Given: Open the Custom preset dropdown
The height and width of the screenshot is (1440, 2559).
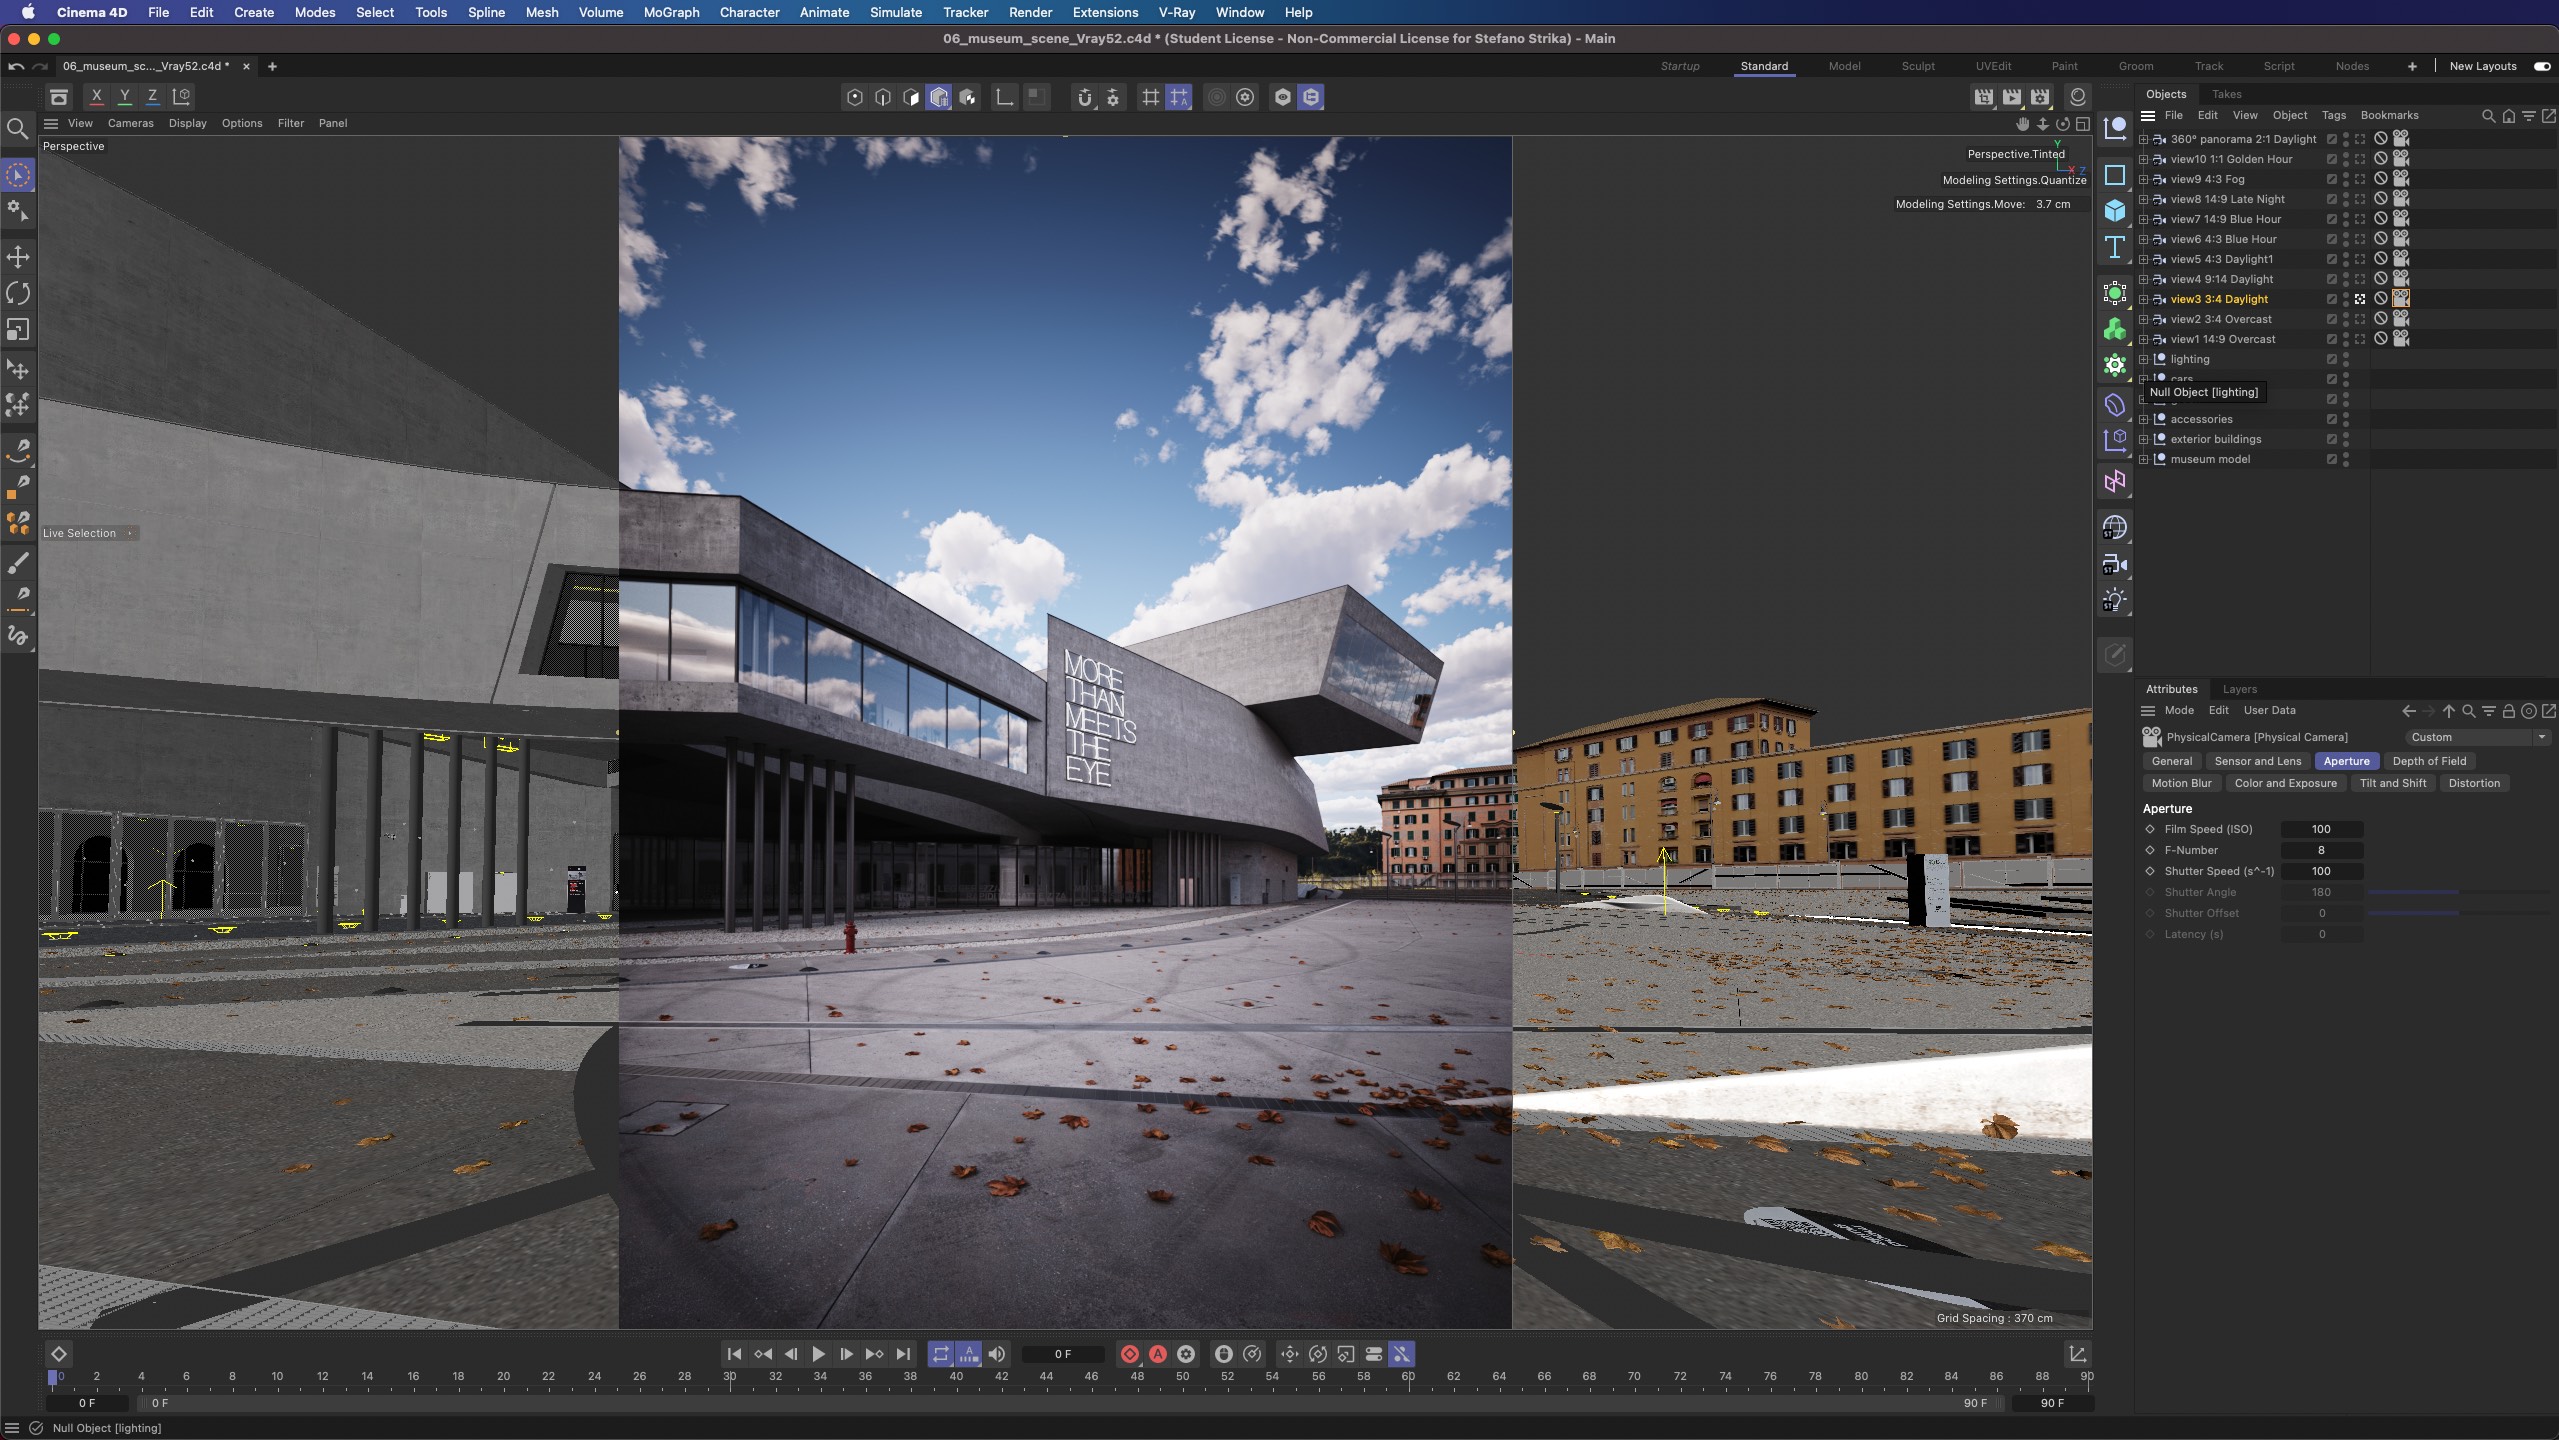Looking at the screenshot, I should (x=2476, y=737).
